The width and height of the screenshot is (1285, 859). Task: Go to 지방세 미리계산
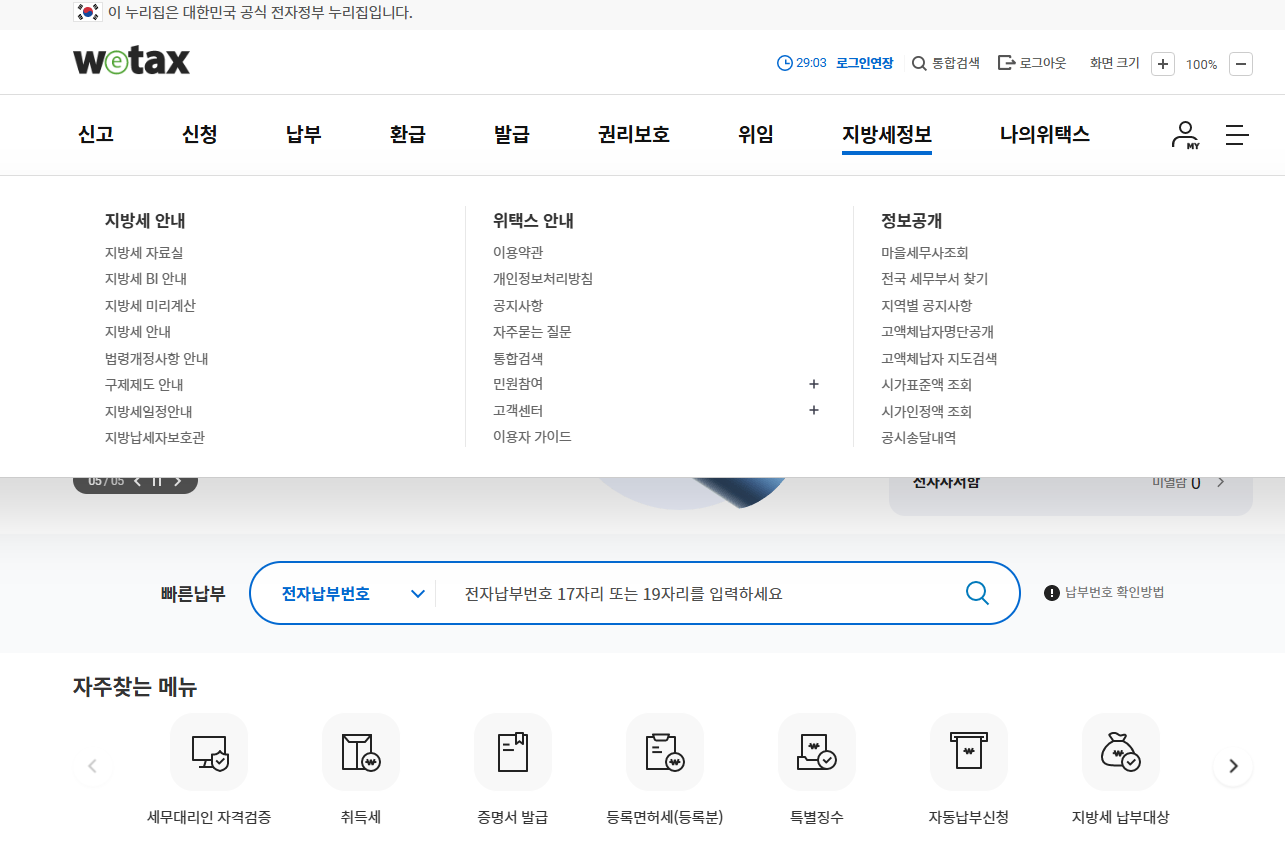[x=150, y=306]
